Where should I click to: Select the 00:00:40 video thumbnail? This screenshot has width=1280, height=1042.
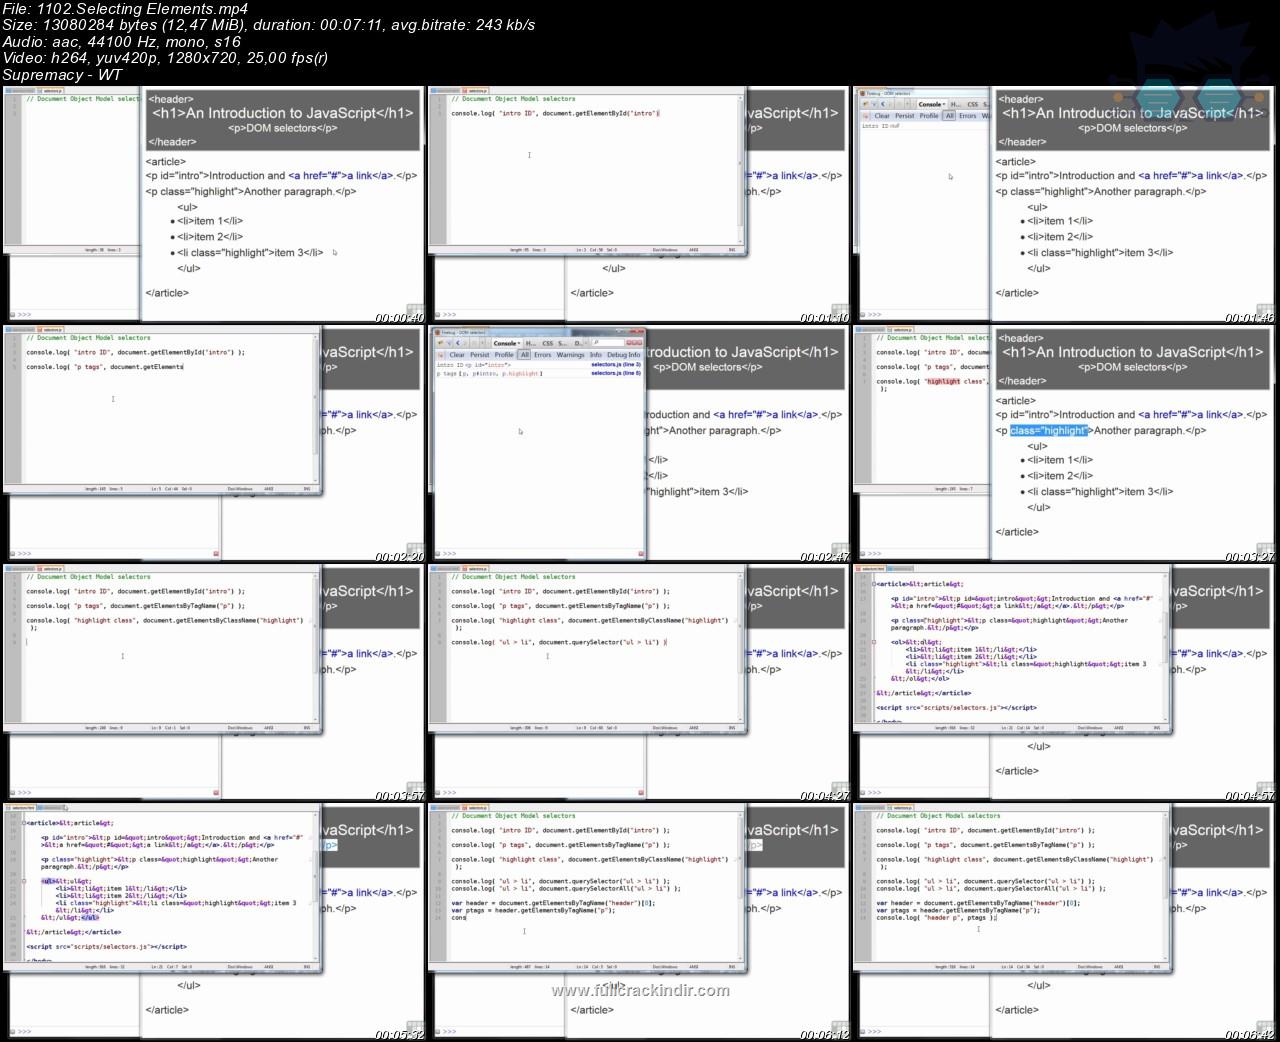point(214,204)
